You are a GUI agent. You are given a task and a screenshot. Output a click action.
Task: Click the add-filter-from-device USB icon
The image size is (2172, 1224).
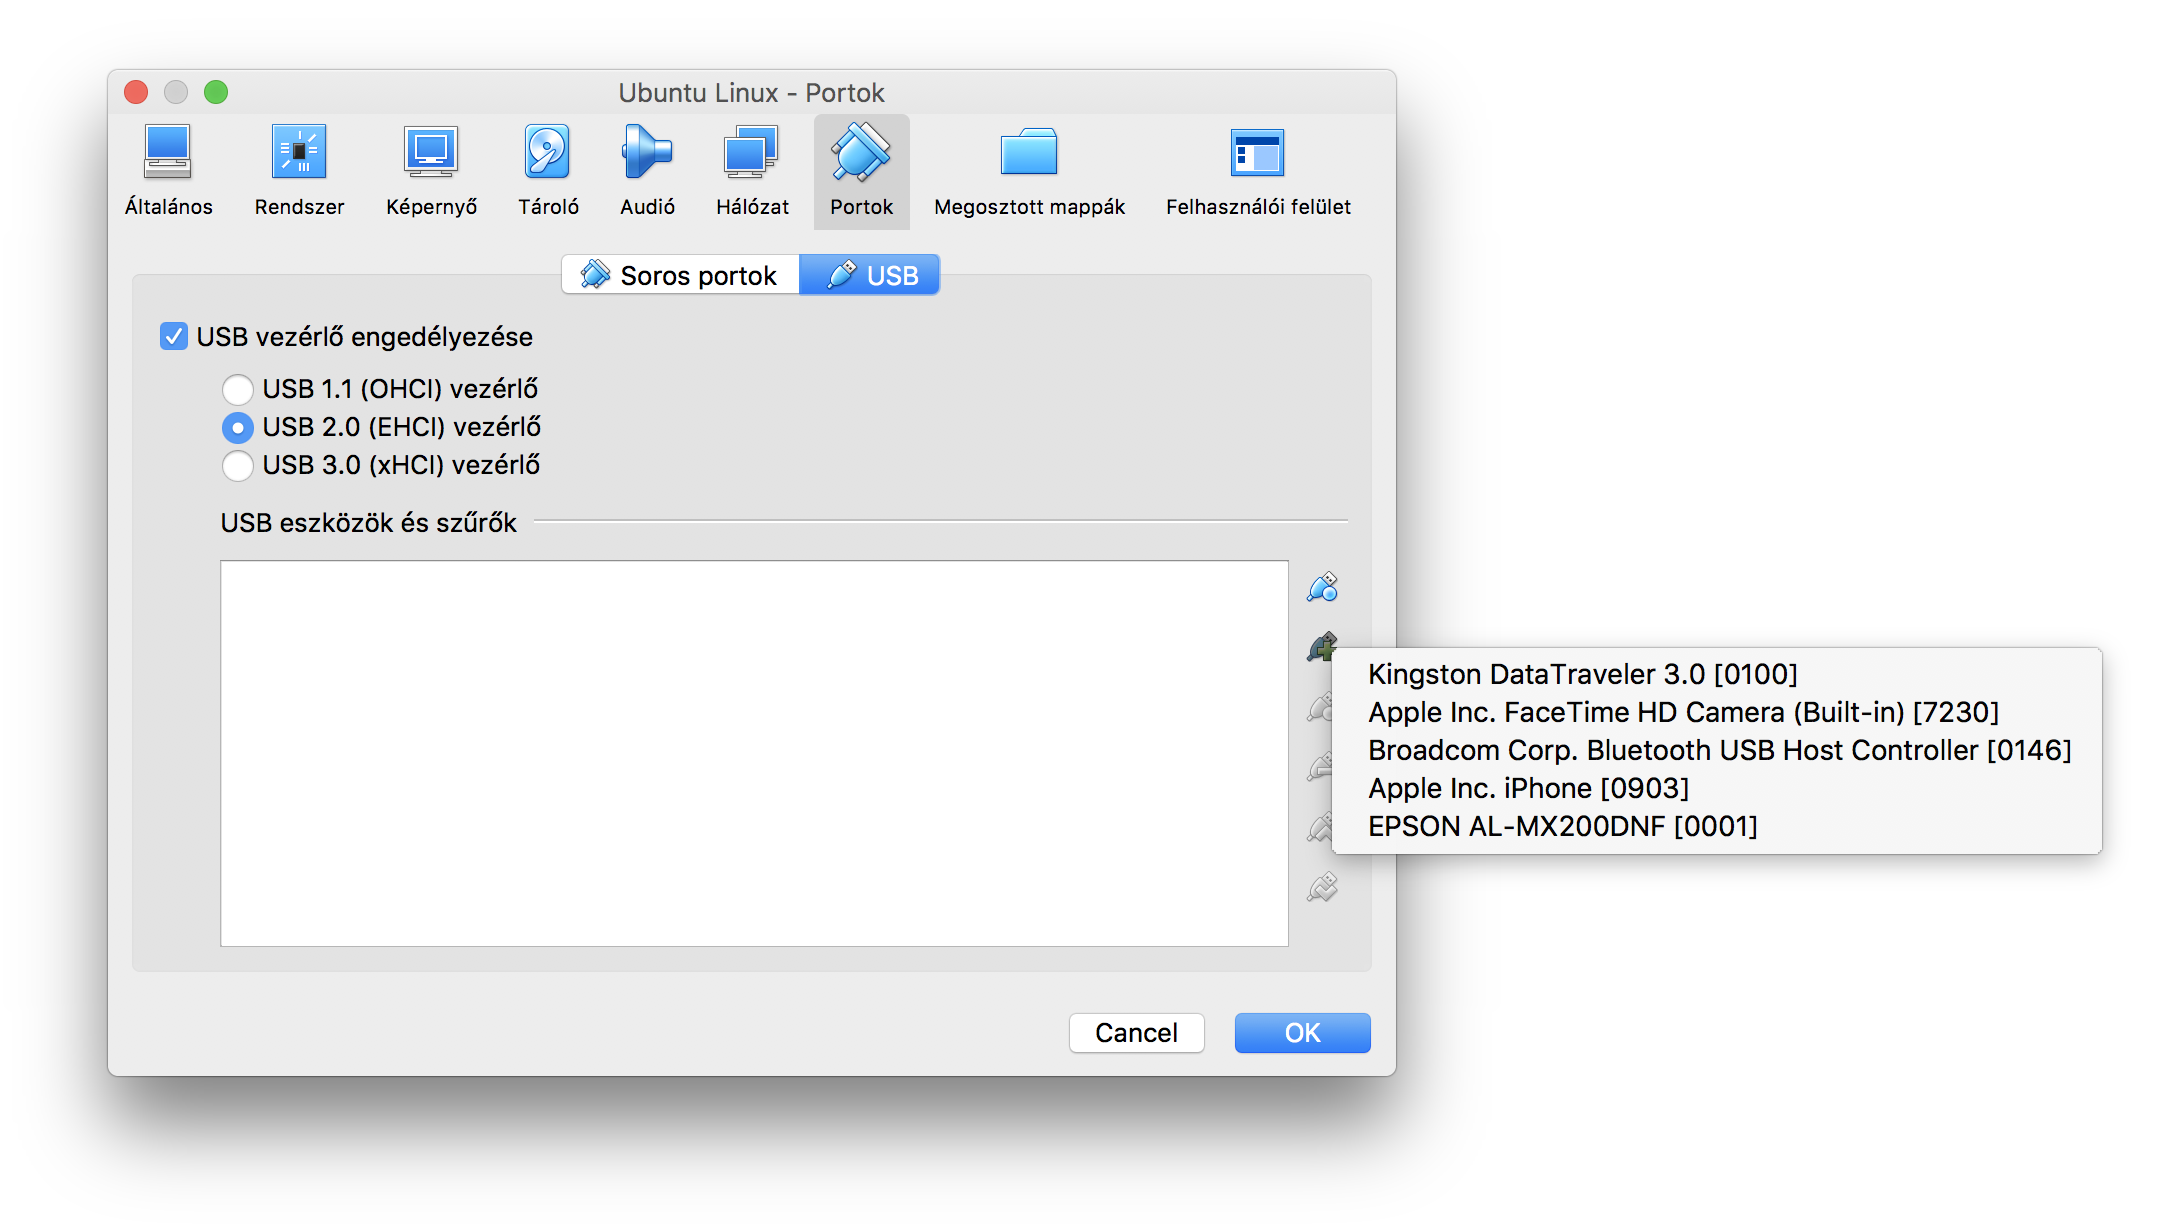click(1322, 647)
